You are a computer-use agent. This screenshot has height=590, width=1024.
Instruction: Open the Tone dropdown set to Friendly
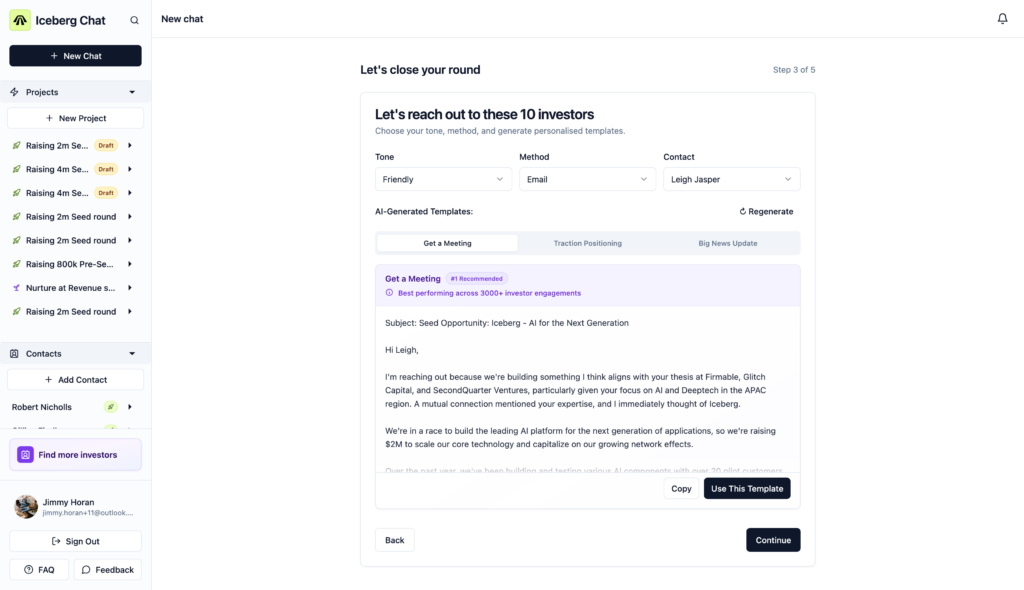[443, 179]
